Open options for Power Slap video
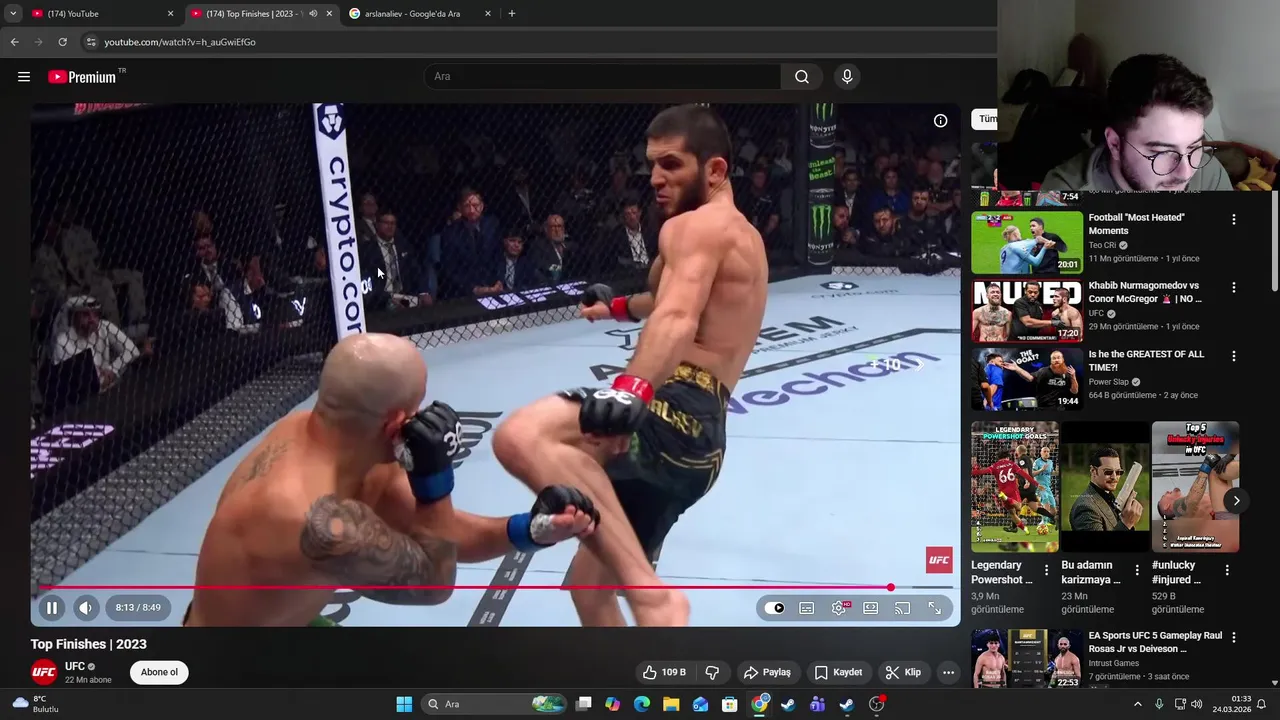This screenshot has height=720, width=1280. click(1233, 356)
